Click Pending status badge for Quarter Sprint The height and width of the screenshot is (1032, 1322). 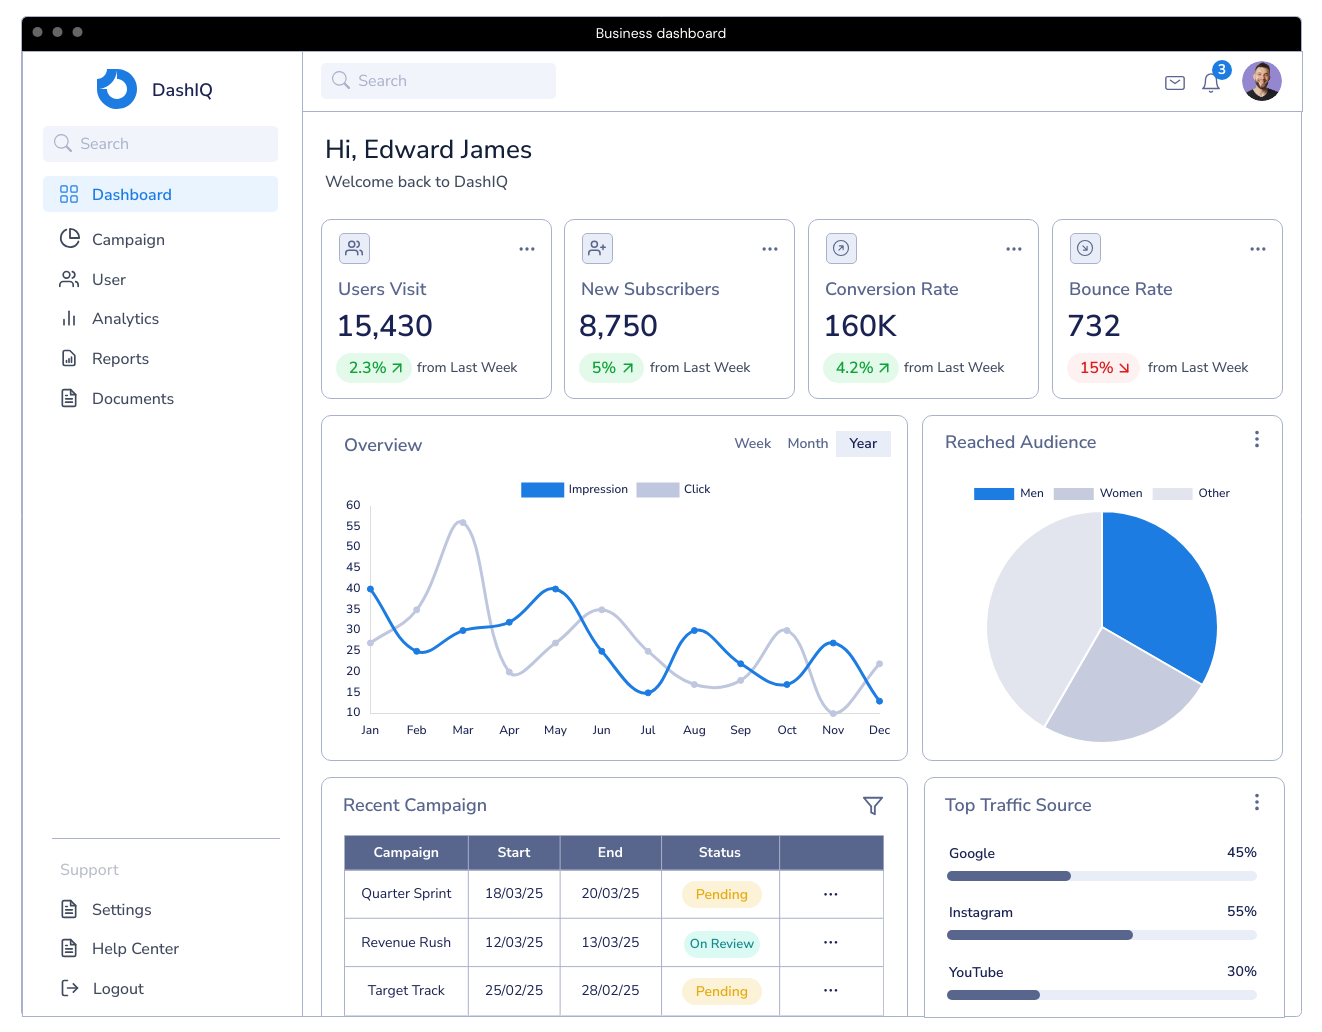[x=722, y=894]
